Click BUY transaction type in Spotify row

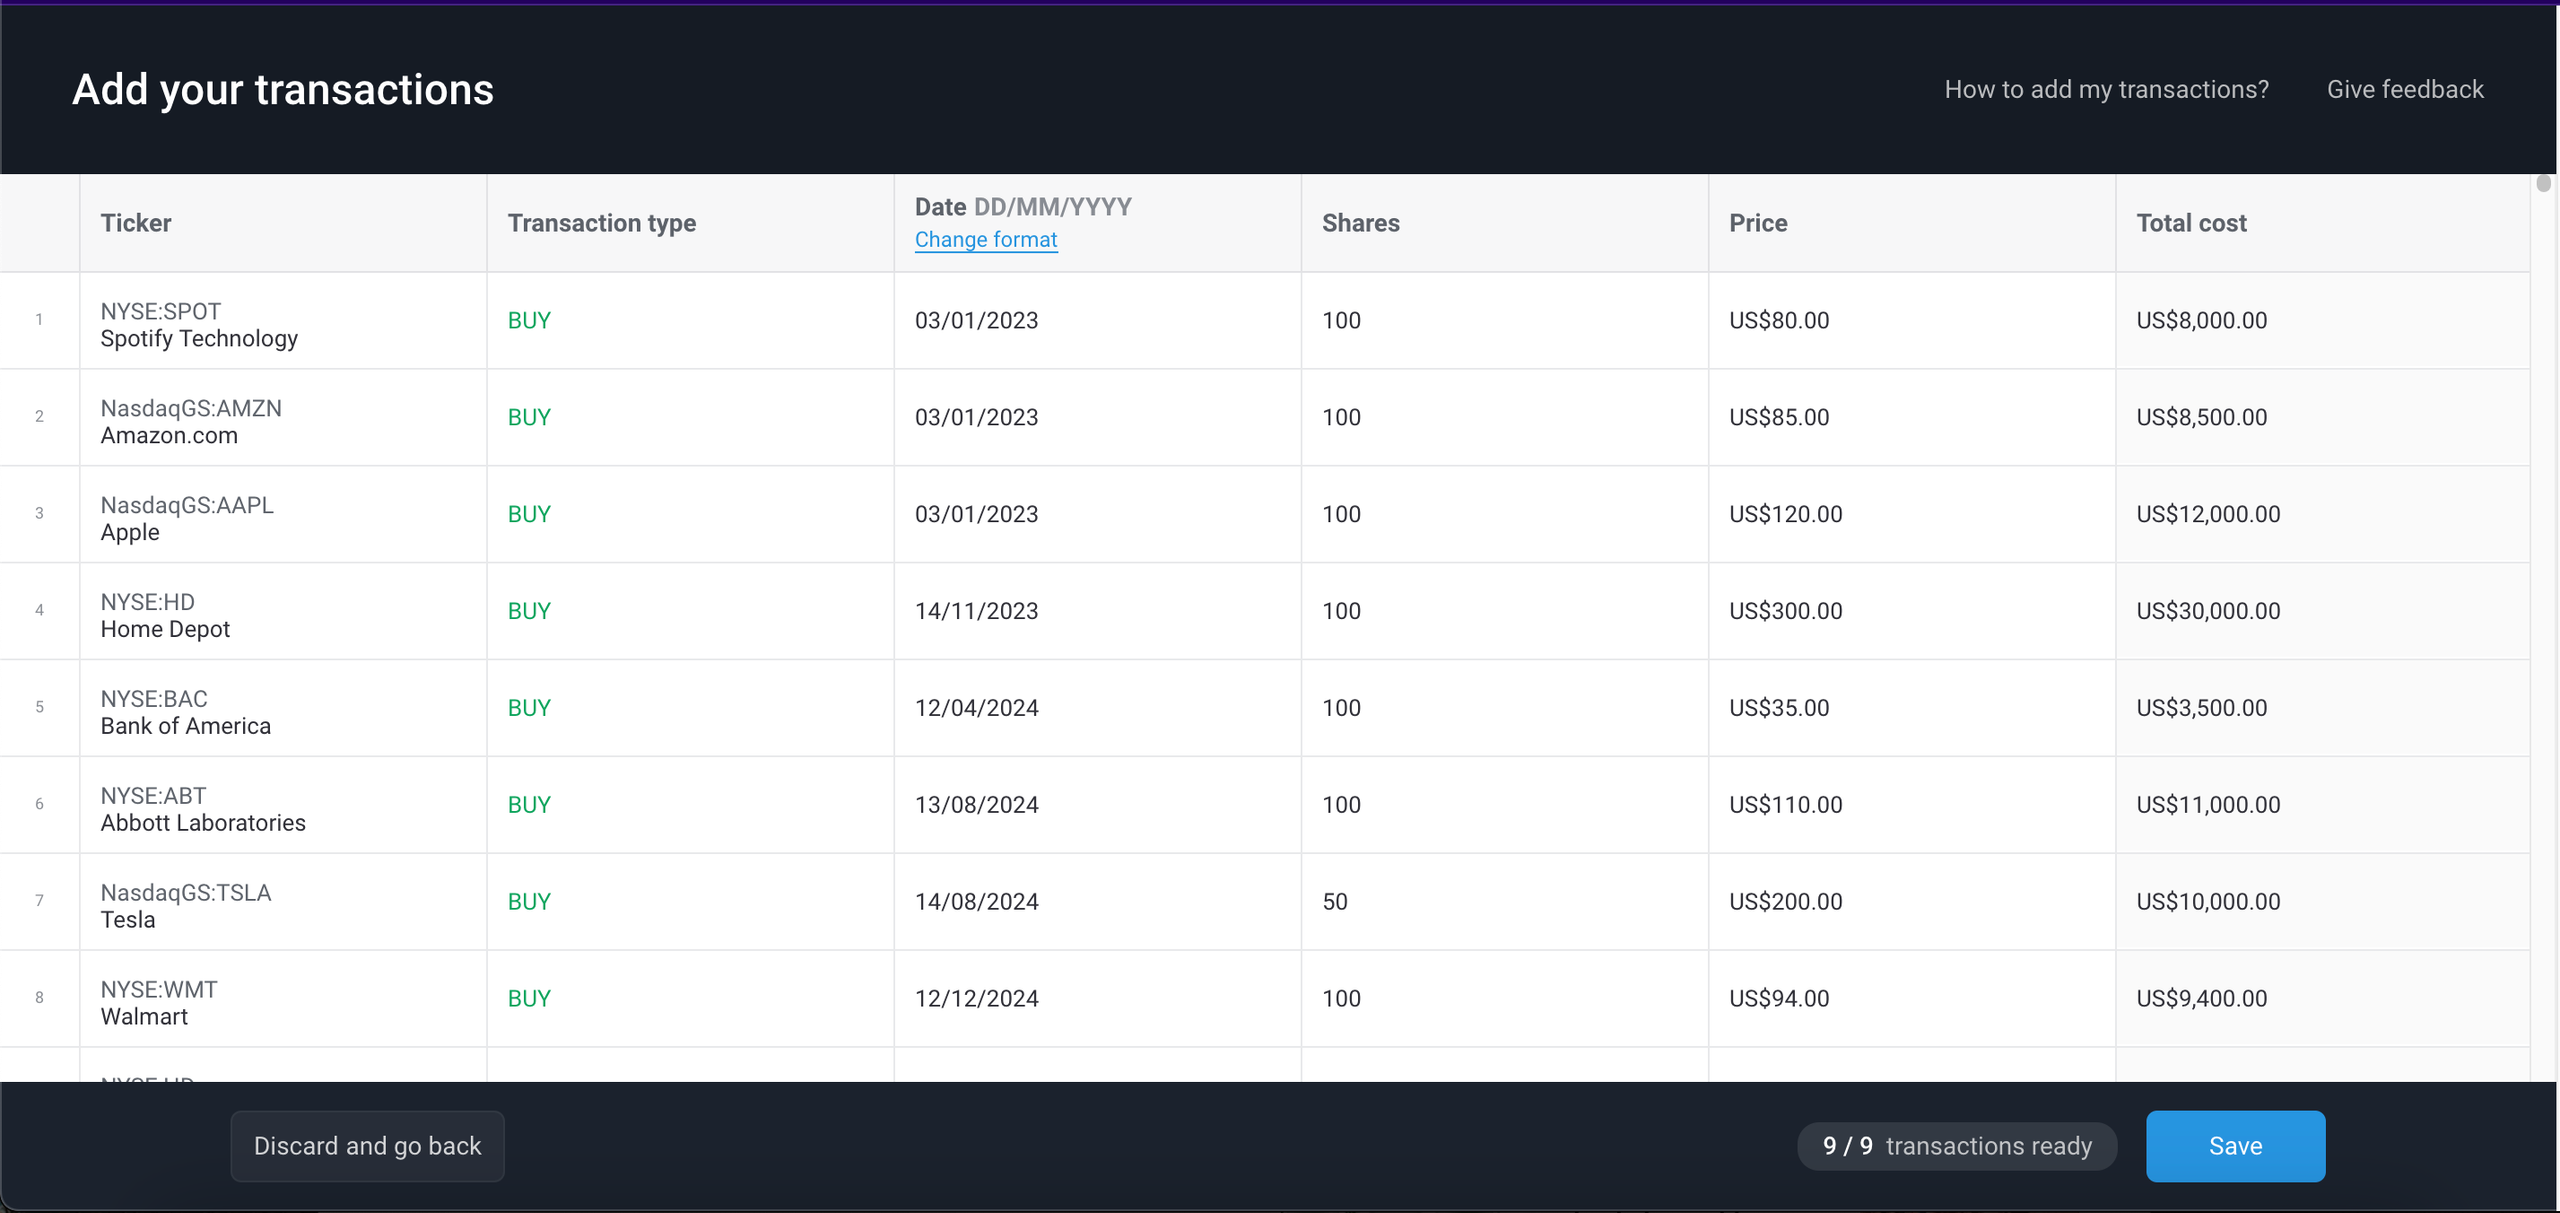pyautogui.click(x=690, y=321)
